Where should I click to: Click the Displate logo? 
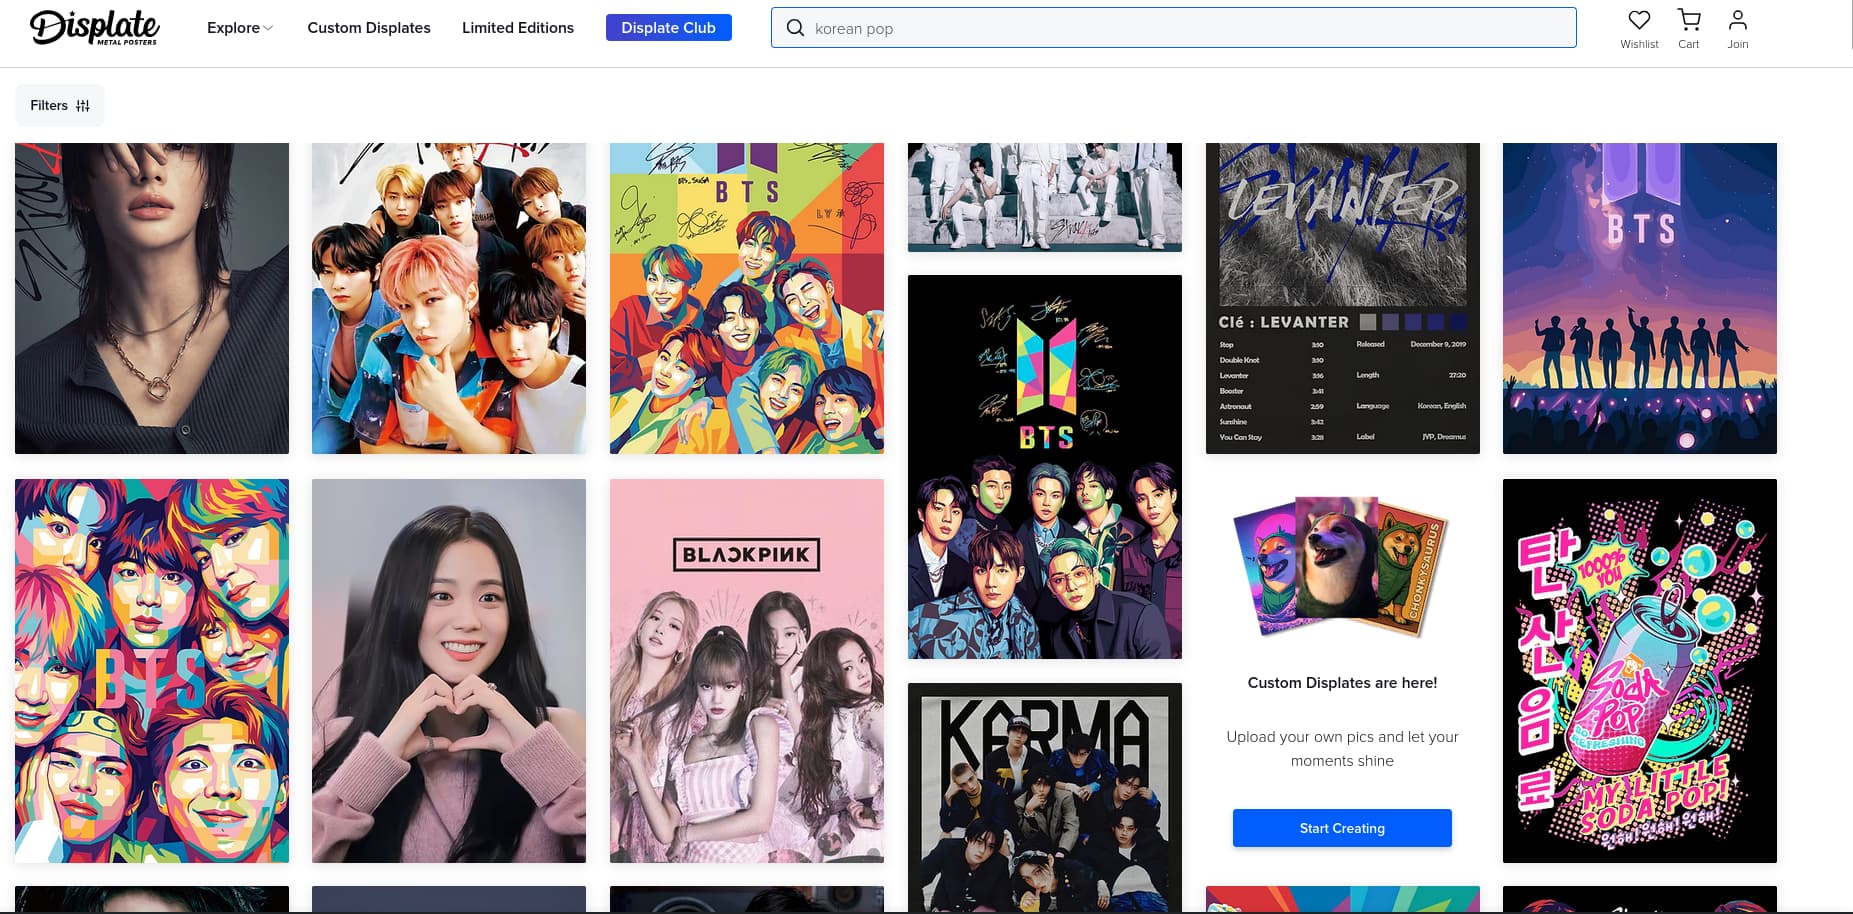(95, 27)
